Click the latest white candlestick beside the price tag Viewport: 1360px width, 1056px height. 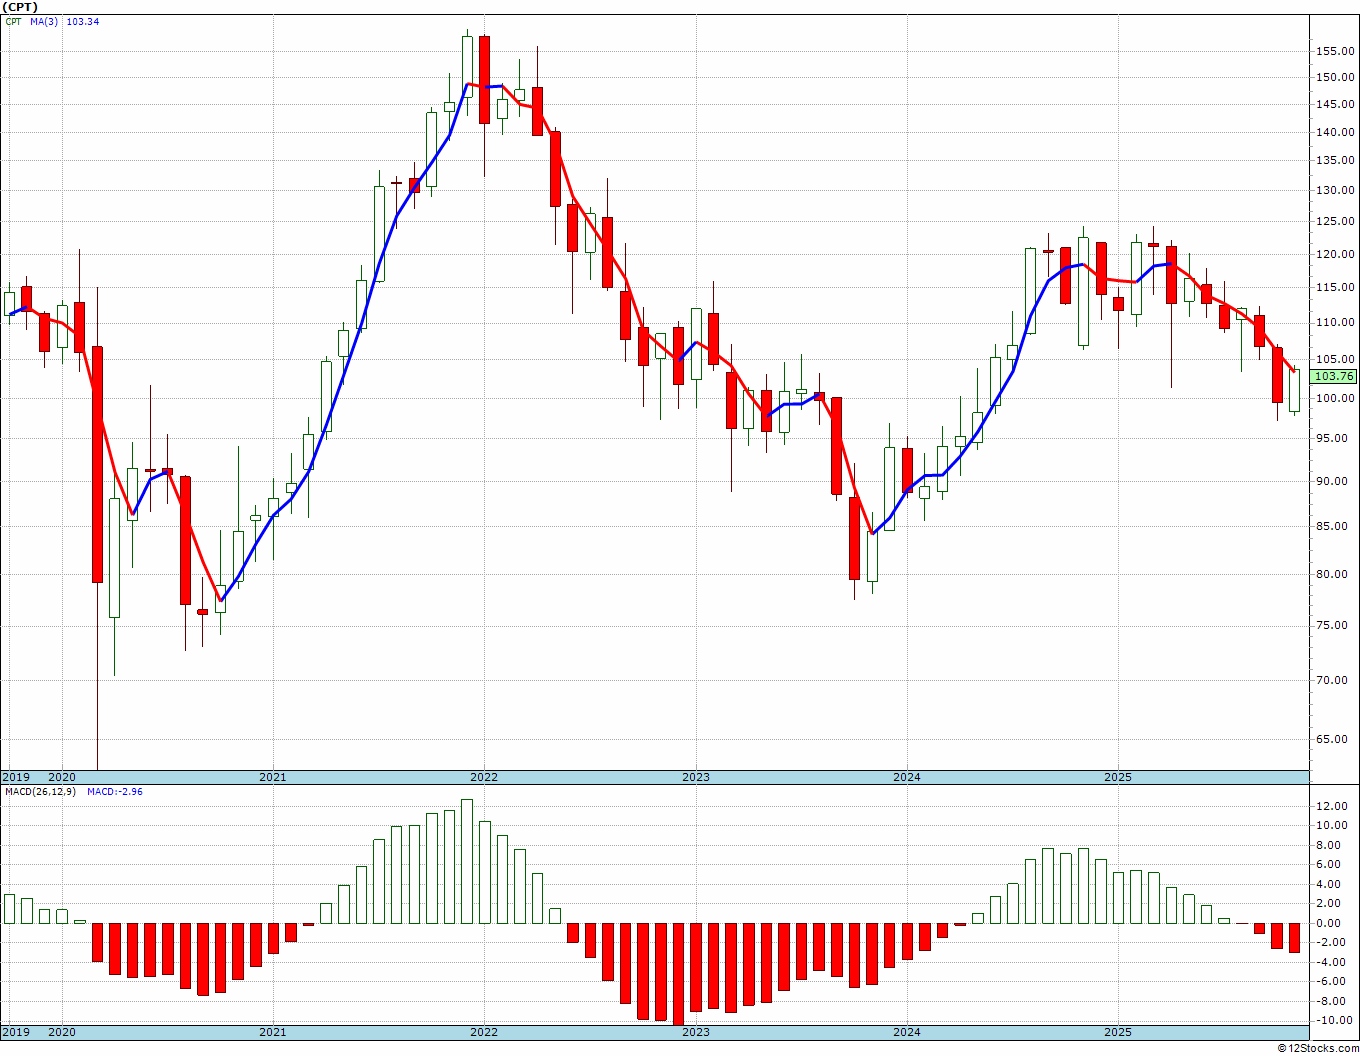point(1295,391)
